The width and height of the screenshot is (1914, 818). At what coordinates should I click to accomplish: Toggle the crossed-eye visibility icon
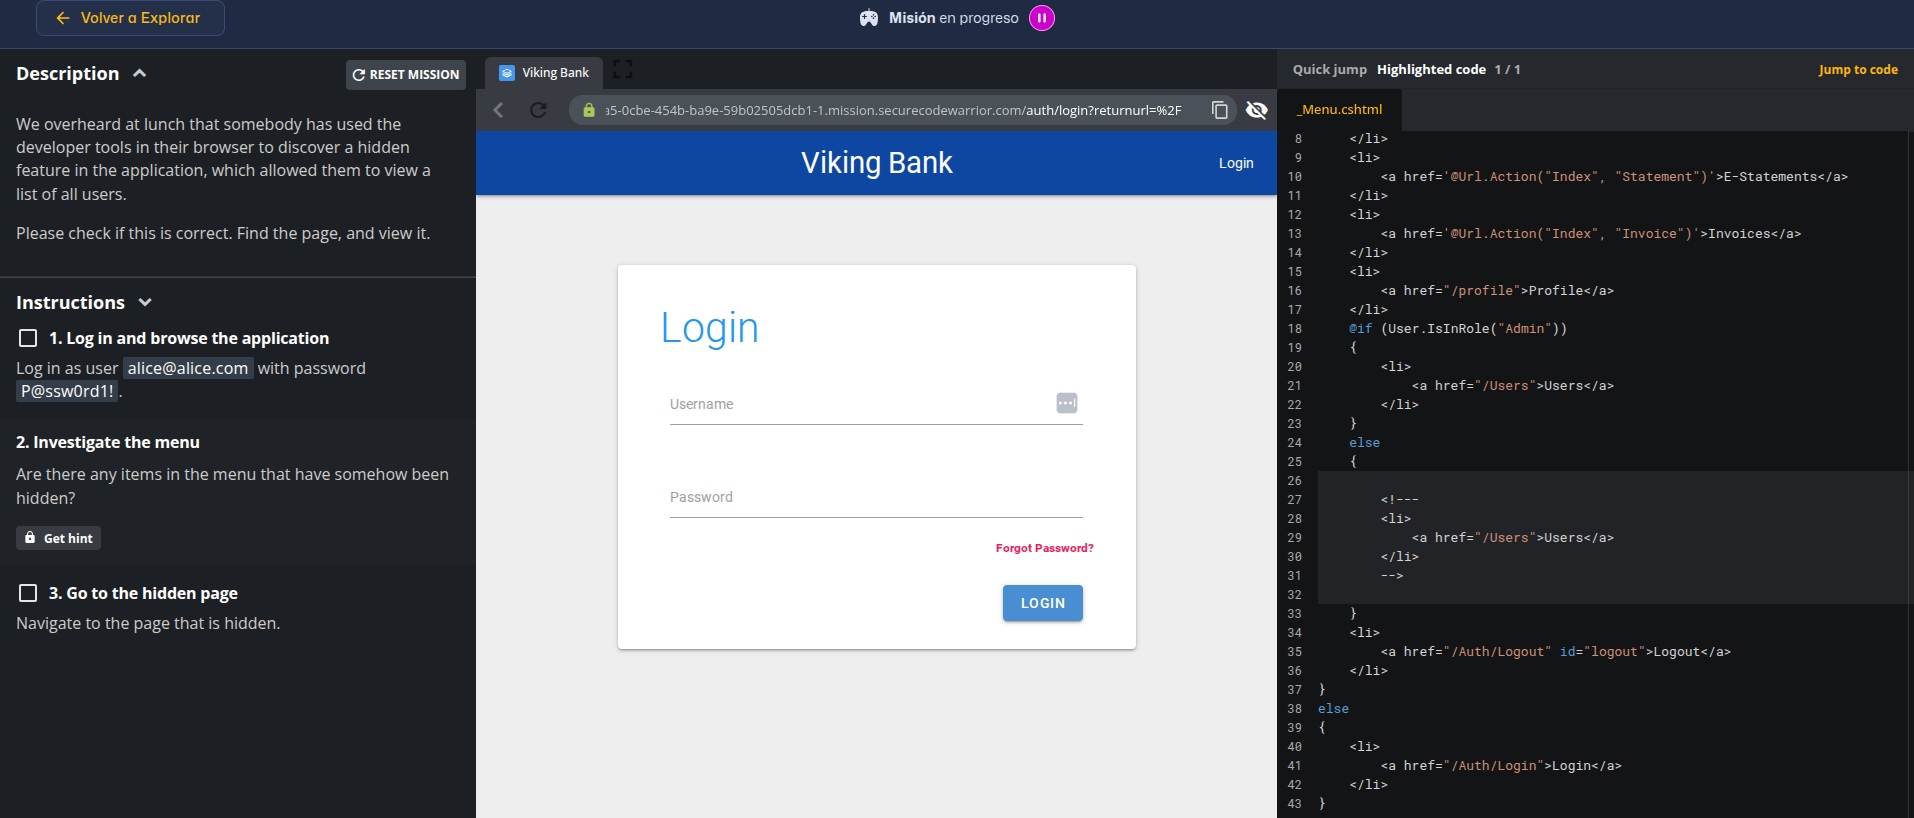1256,110
